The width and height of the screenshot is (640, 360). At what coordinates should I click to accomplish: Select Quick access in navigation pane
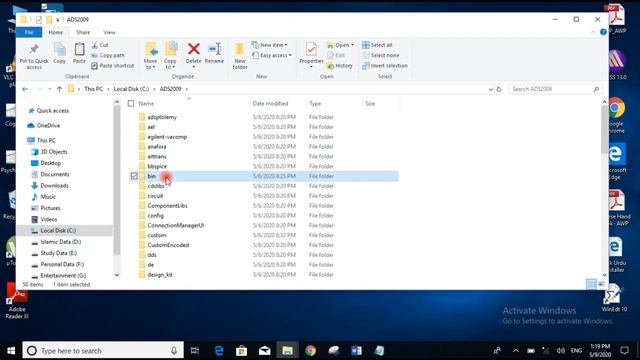click(x=53, y=111)
